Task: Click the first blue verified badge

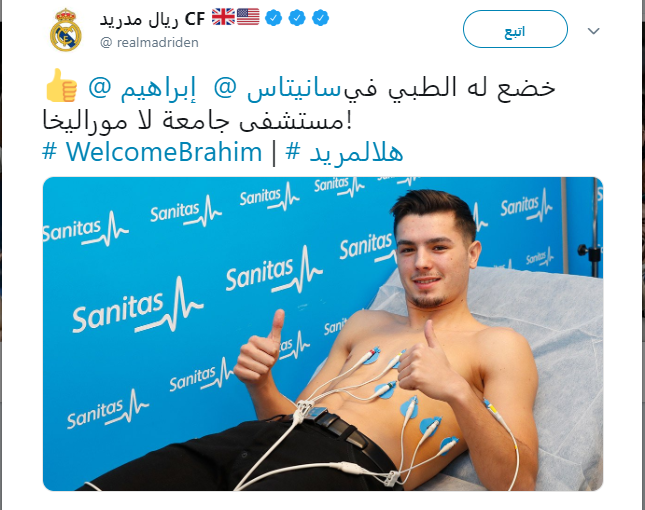Action: coord(274,18)
